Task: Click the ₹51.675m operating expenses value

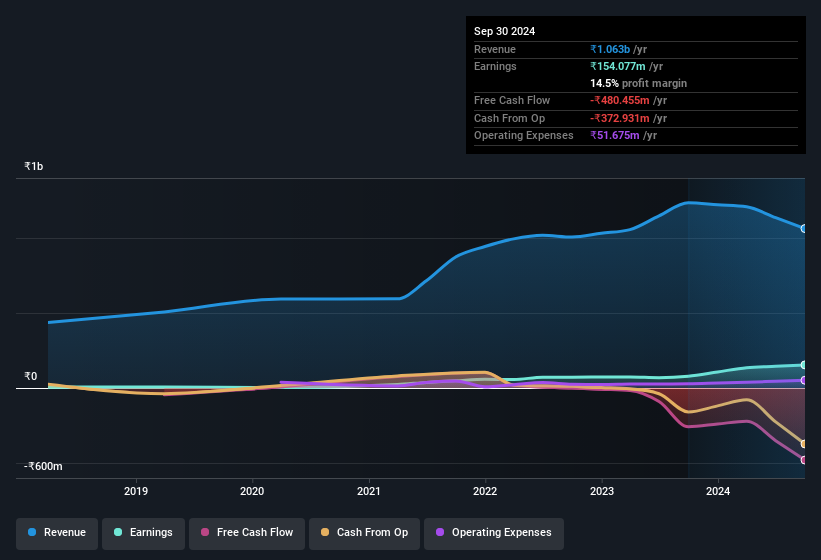Action: click(615, 136)
